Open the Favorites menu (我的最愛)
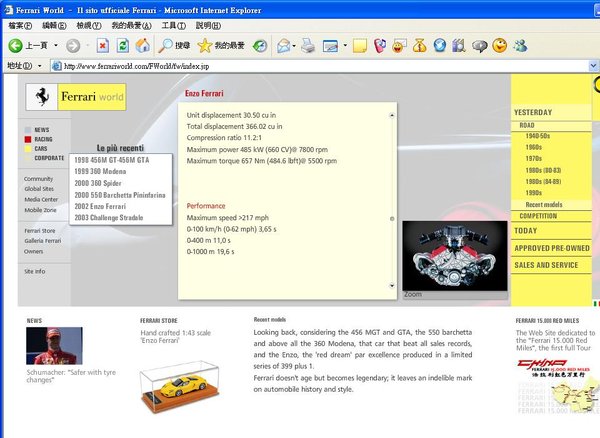This screenshot has height=438, width=600. click(131, 26)
